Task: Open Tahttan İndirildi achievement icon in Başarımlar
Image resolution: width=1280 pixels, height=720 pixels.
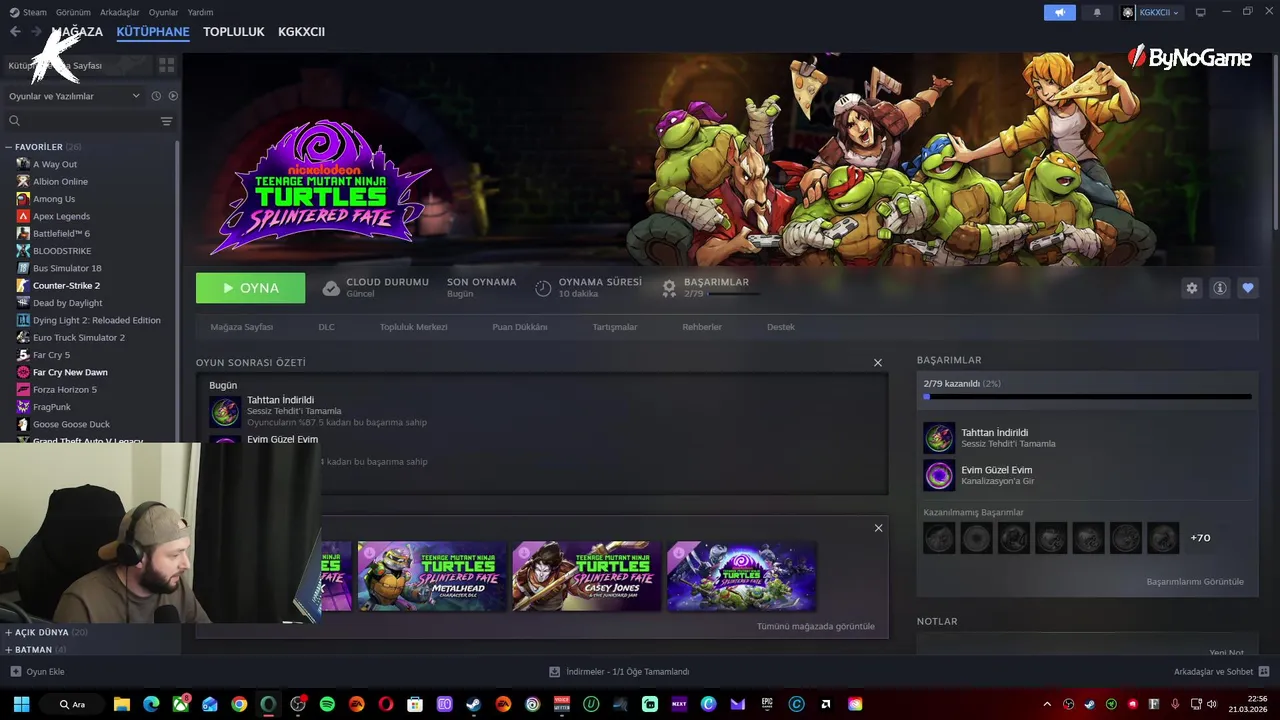Action: point(939,438)
